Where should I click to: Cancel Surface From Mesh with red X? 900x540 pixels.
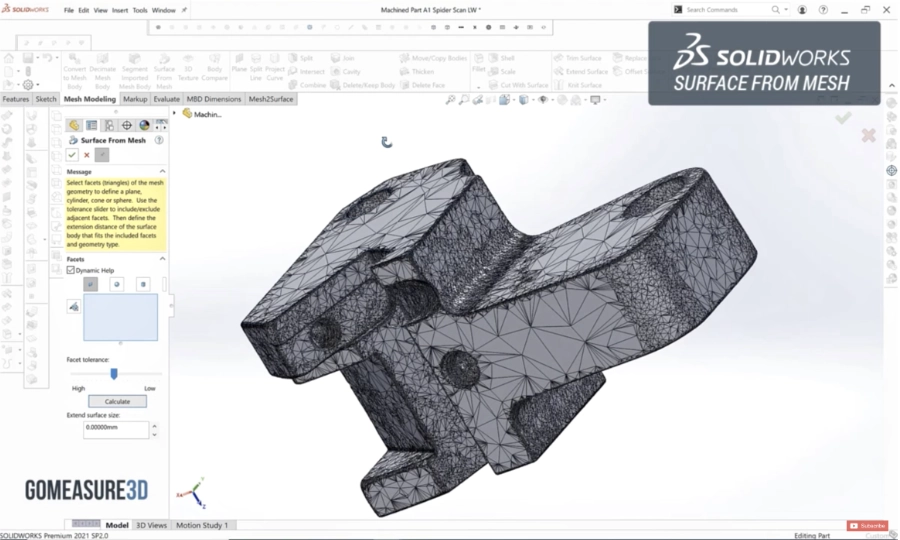point(87,155)
